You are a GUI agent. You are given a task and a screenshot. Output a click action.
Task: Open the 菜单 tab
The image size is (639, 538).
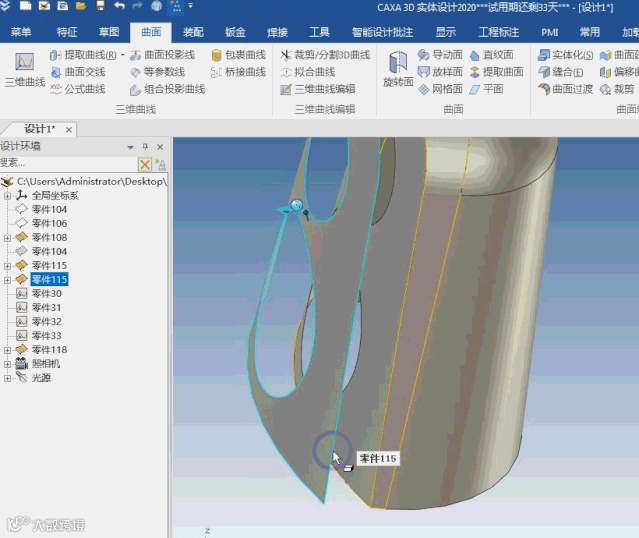click(21, 32)
